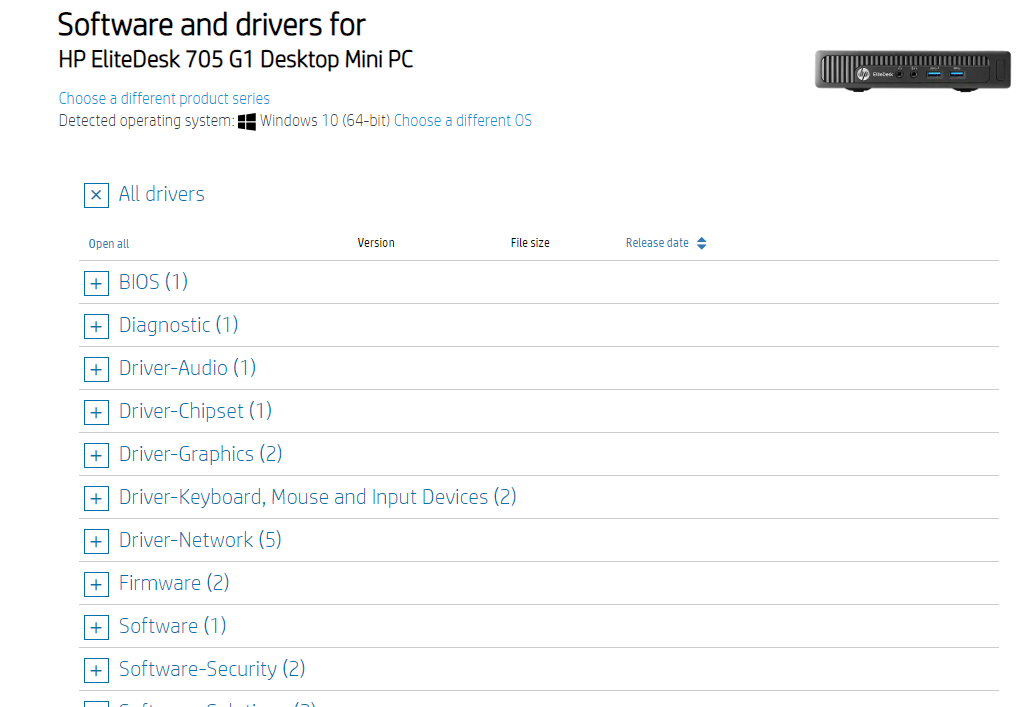Click 'Choose a different OS' link
This screenshot has width=1029, height=707.
point(463,121)
